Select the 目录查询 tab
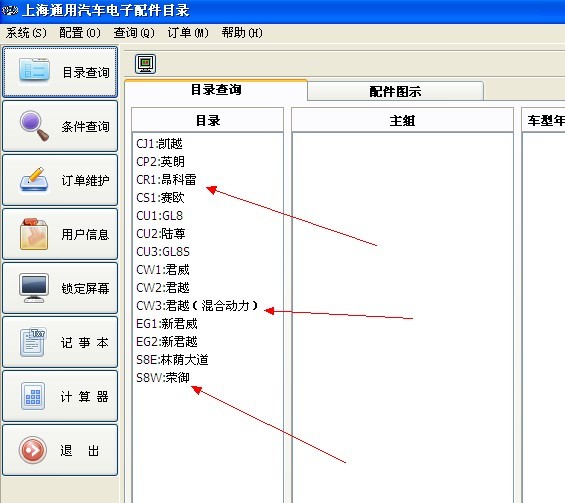The image size is (565, 503). pyautogui.click(x=216, y=90)
